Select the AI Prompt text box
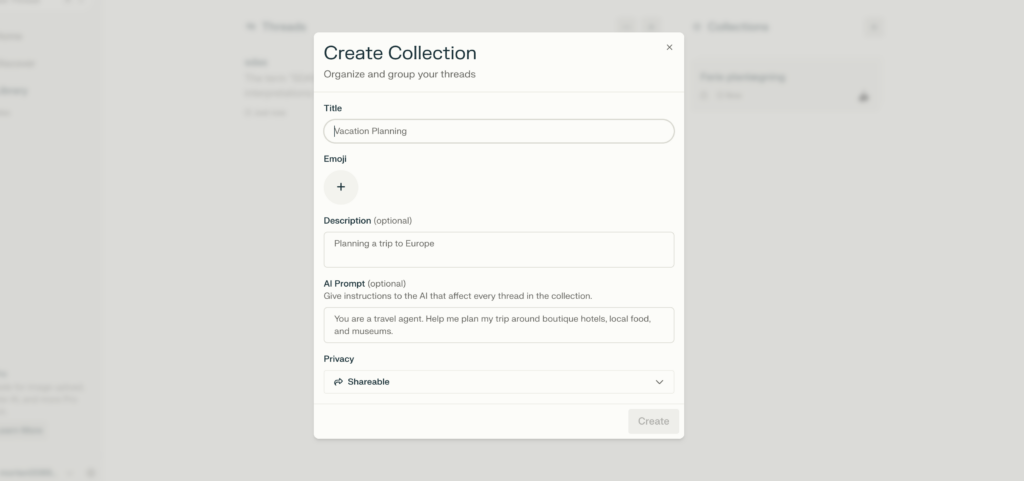The height and width of the screenshot is (481, 1024). [499, 325]
